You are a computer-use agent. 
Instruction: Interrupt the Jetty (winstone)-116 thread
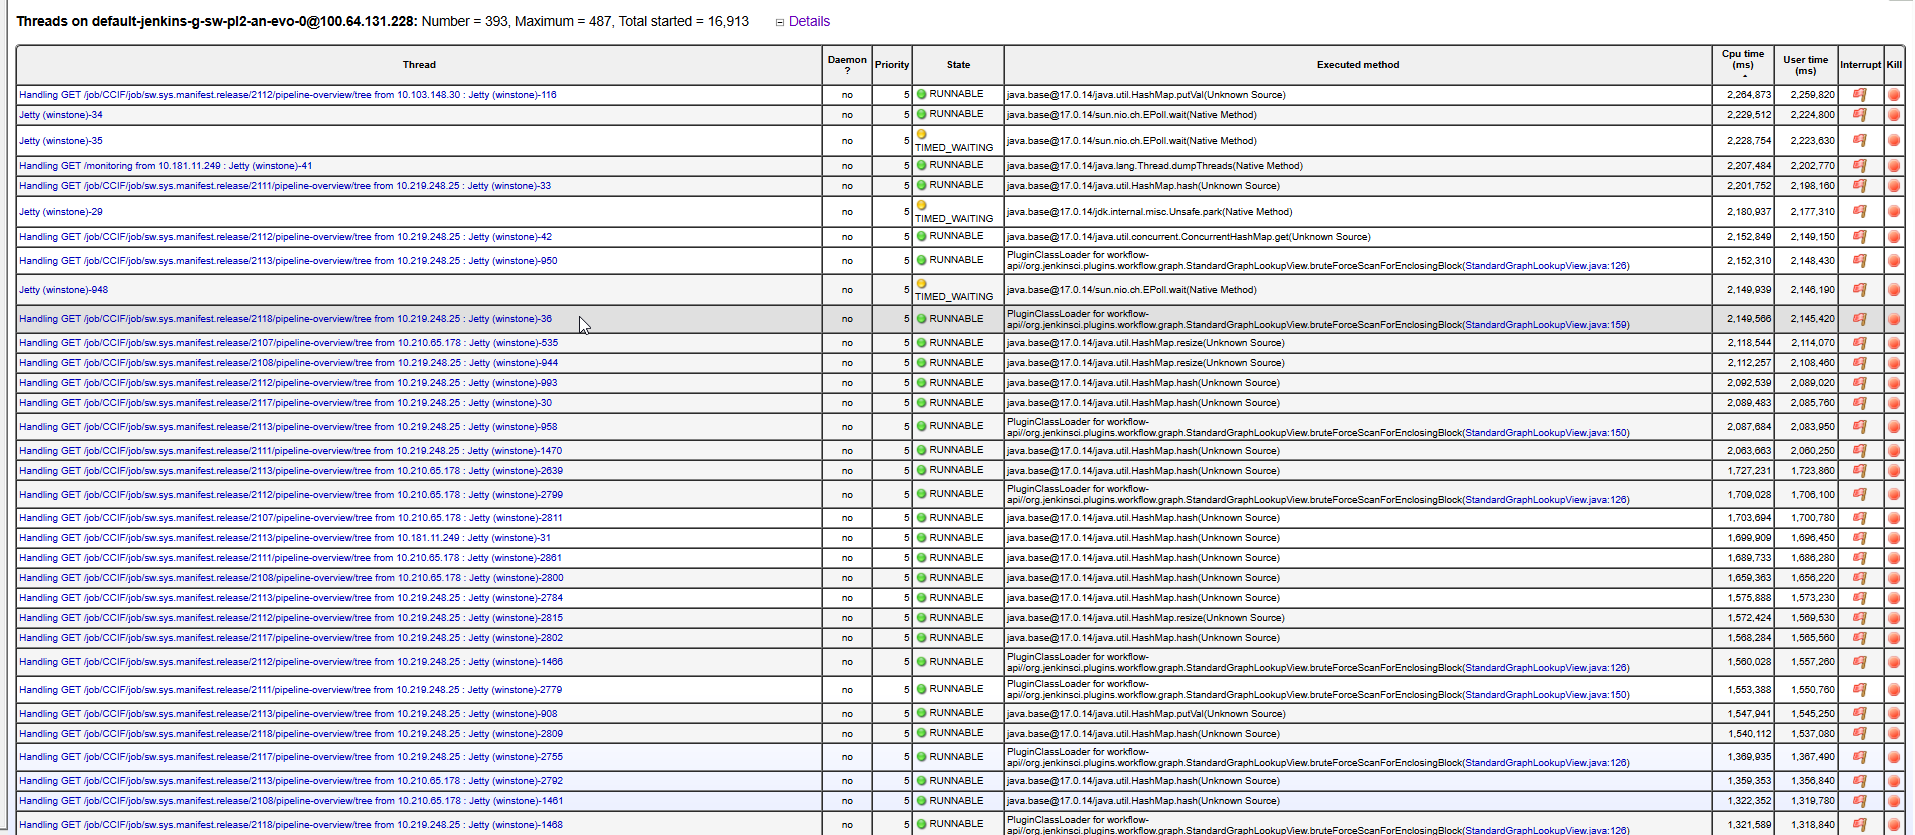1859,95
